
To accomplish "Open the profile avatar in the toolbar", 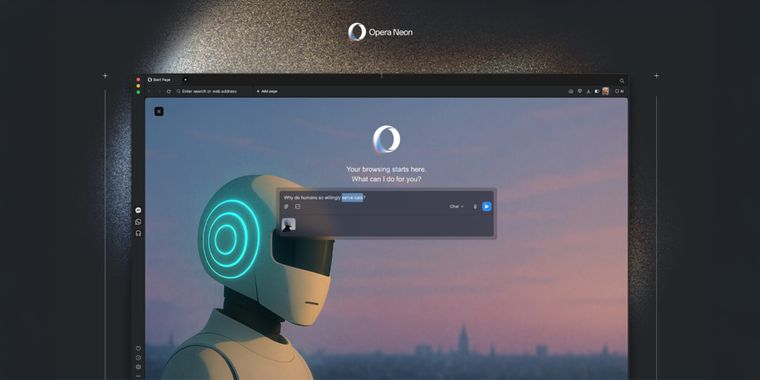I will 605,91.
